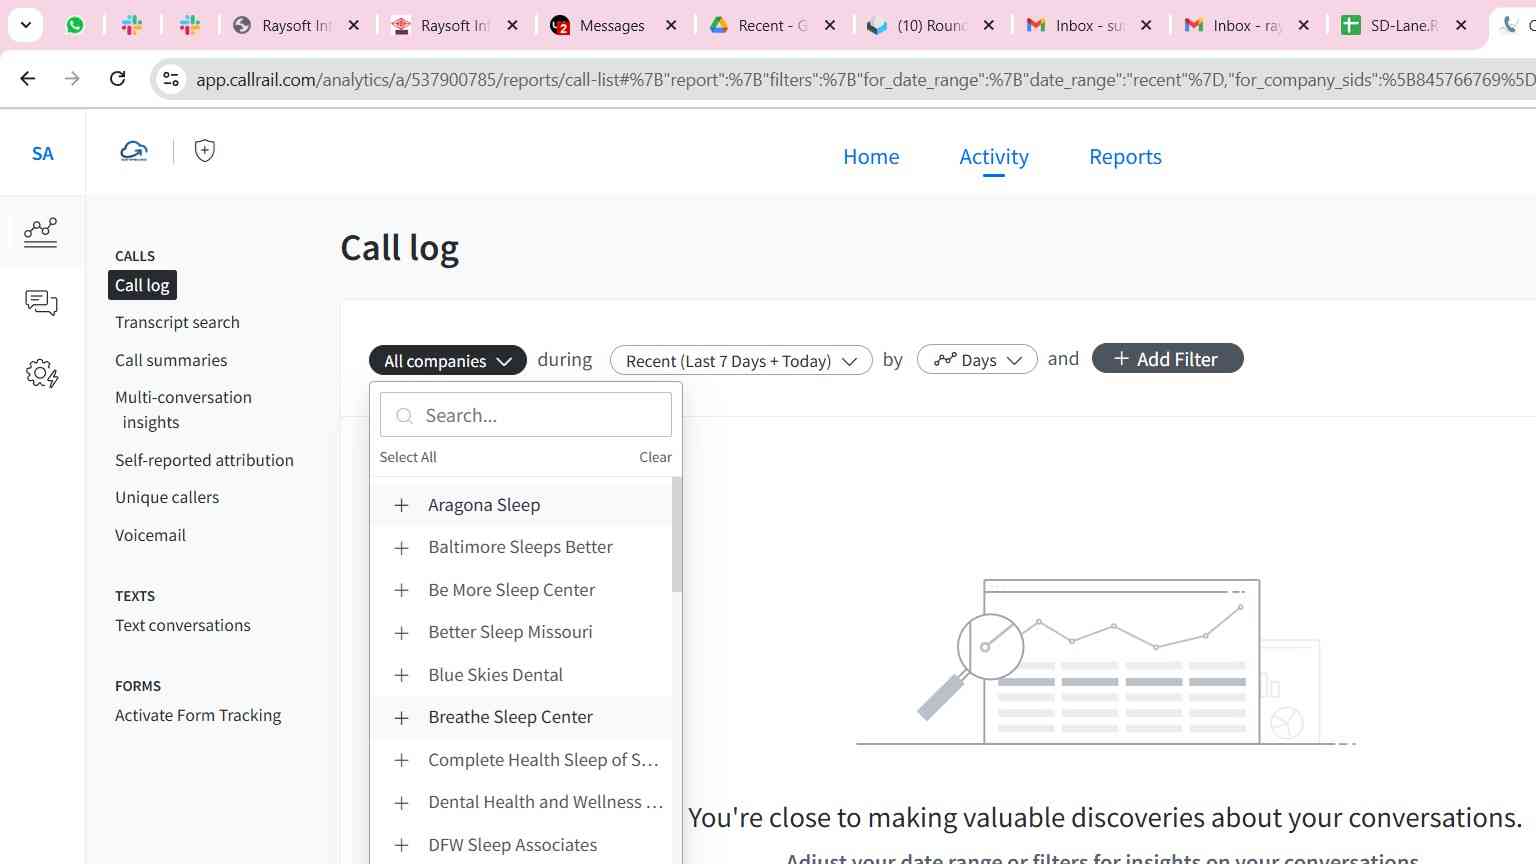This screenshot has width=1536, height=864.
Task: Click the browser tab list chevron
Action: pos(25,25)
